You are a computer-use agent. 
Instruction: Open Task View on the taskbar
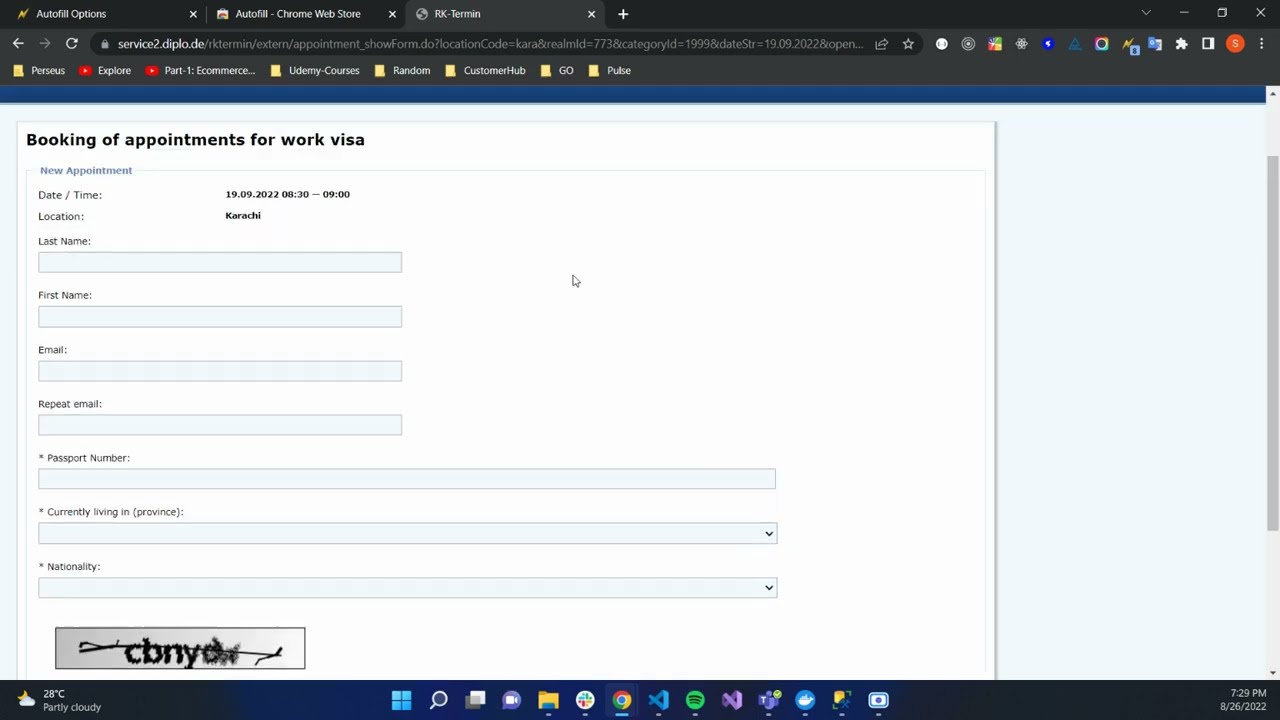pyautogui.click(x=475, y=700)
